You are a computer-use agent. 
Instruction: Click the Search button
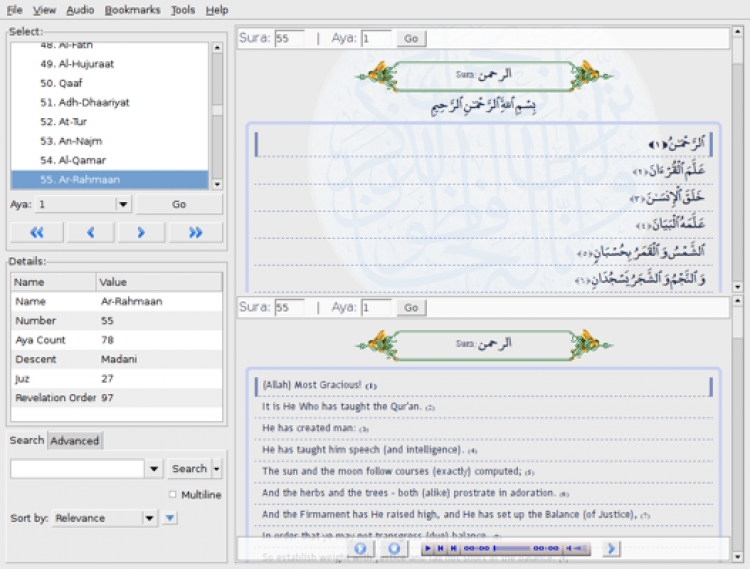pyautogui.click(x=189, y=469)
